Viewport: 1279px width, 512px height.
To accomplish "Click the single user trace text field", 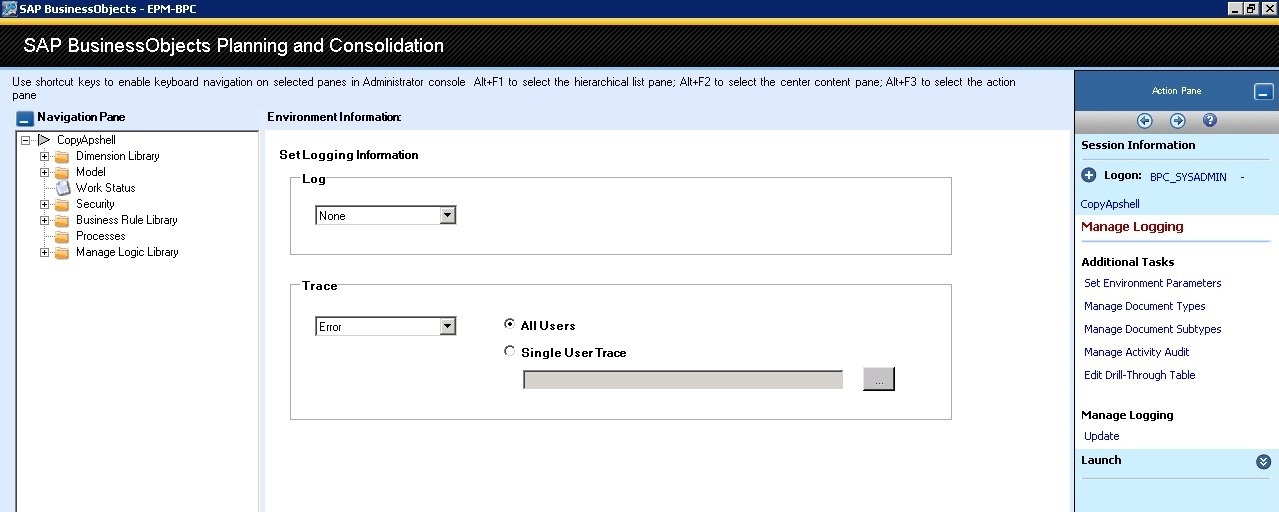I will [x=683, y=379].
